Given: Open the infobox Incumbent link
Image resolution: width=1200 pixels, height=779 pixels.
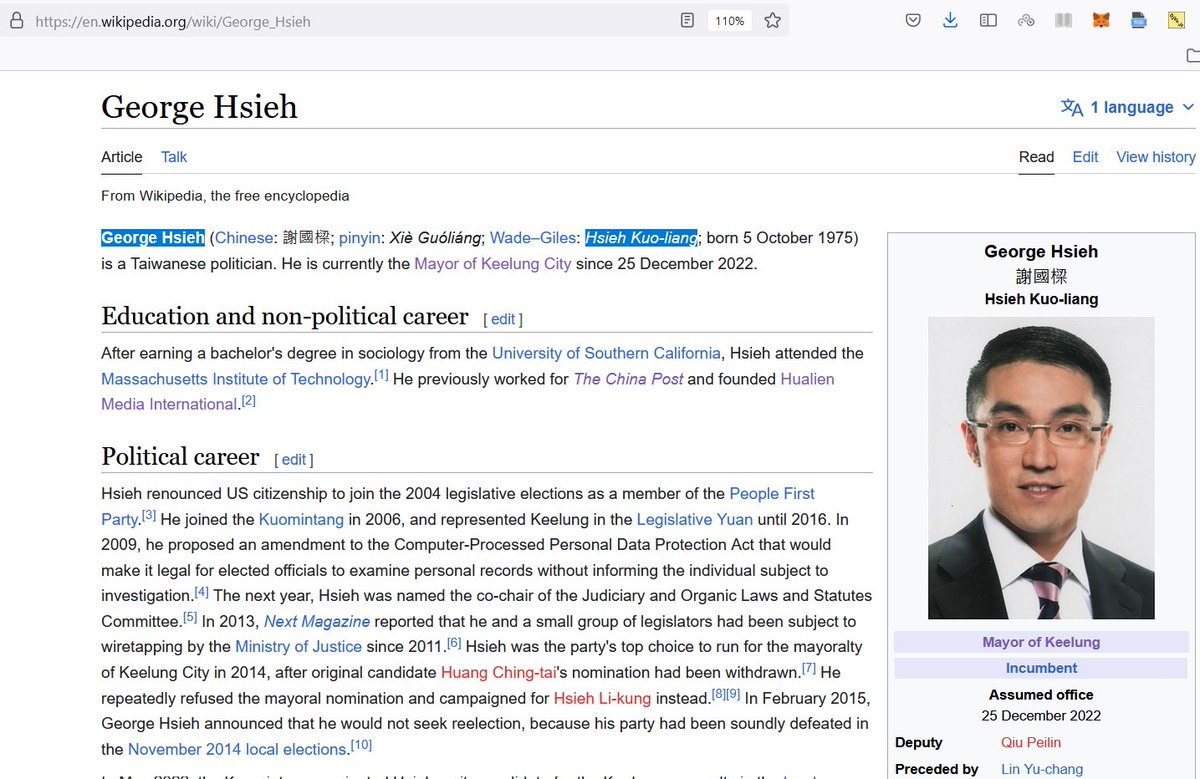Looking at the screenshot, I should 1041,668.
